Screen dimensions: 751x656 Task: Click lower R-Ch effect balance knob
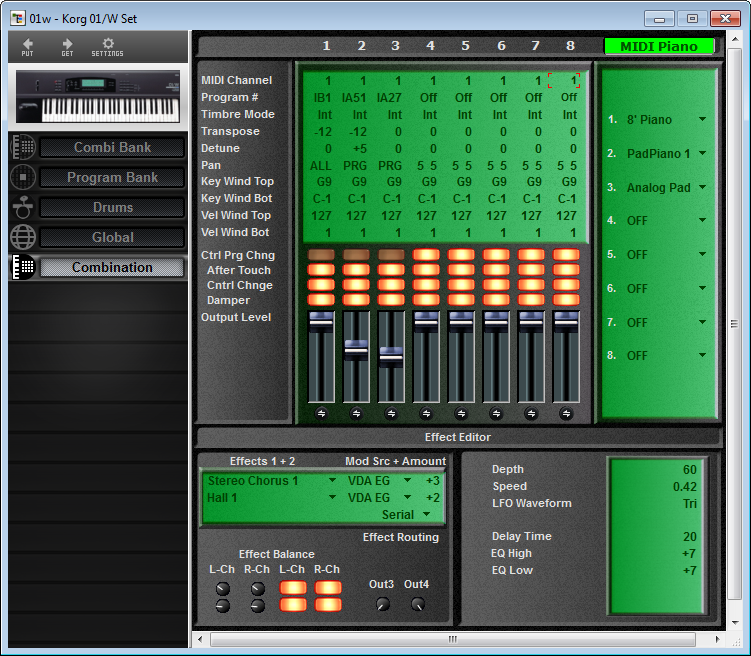pos(258,606)
